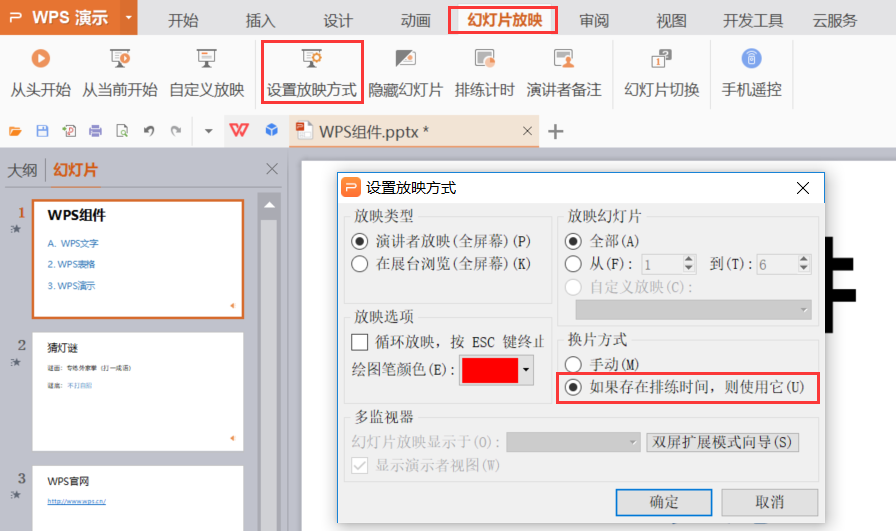Image resolution: width=896 pixels, height=531 pixels.
Task: Click 确定 to confirm settings
Action: click(x=664, y=502)
